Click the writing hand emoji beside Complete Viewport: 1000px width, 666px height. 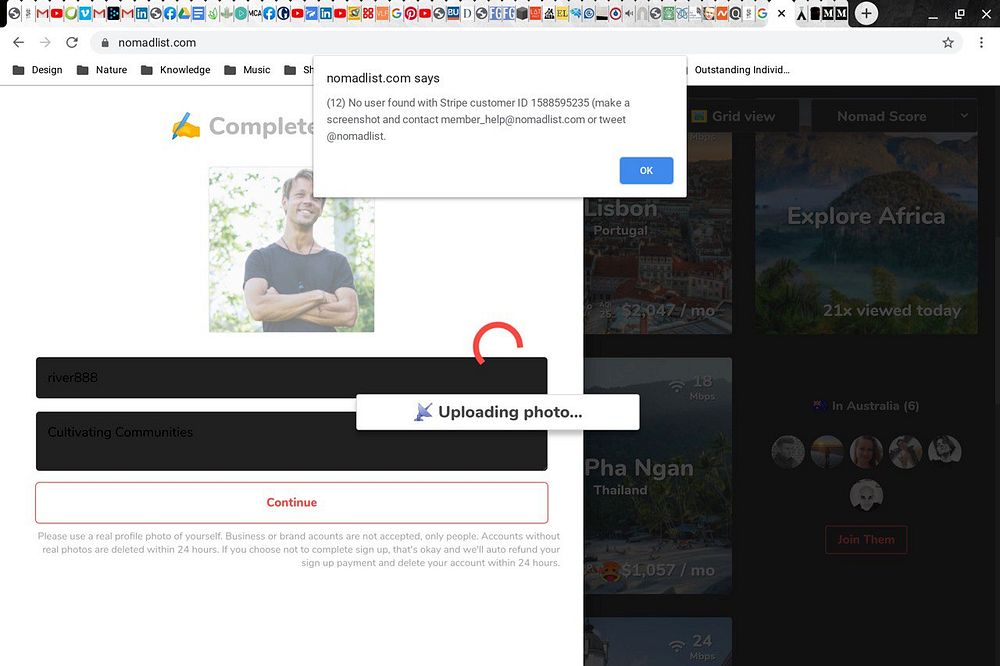click(x=186, y=126)
